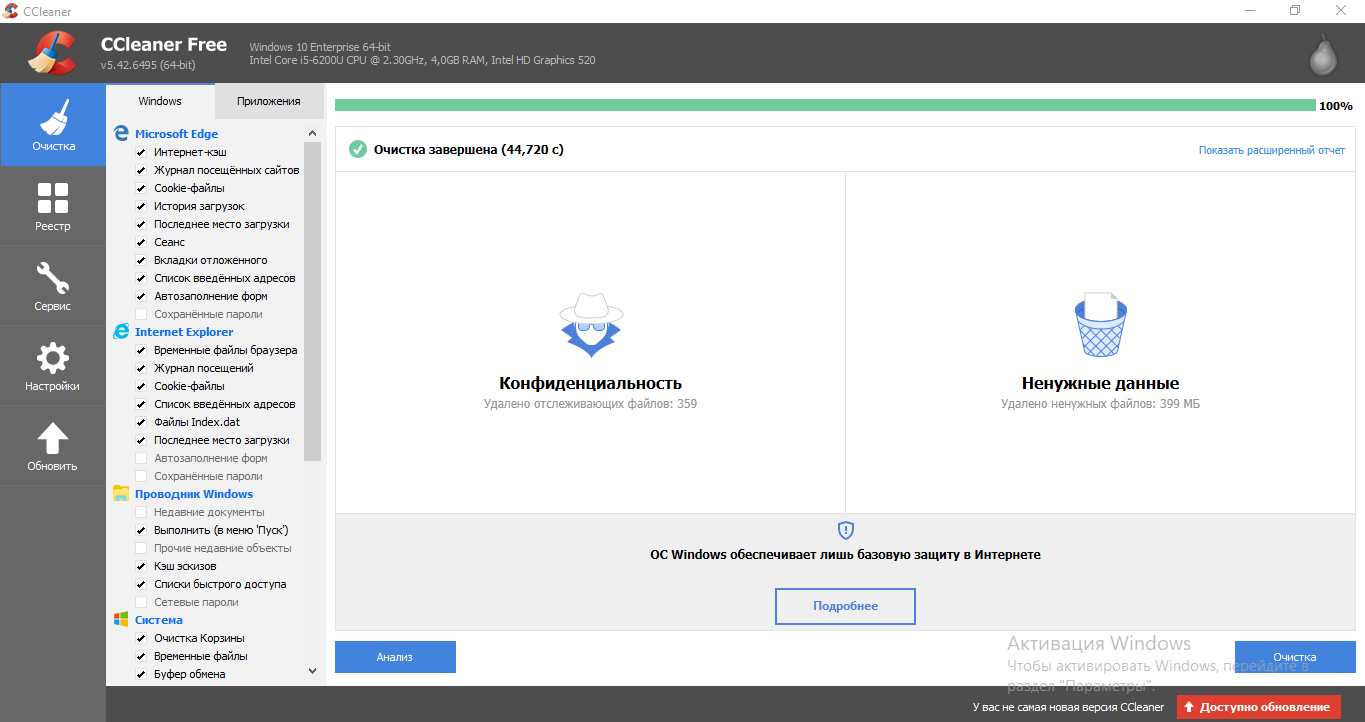This screenshot has width=1365, height=722.
Task: Click the shield warning icon
Action: (x=845, y=530)
